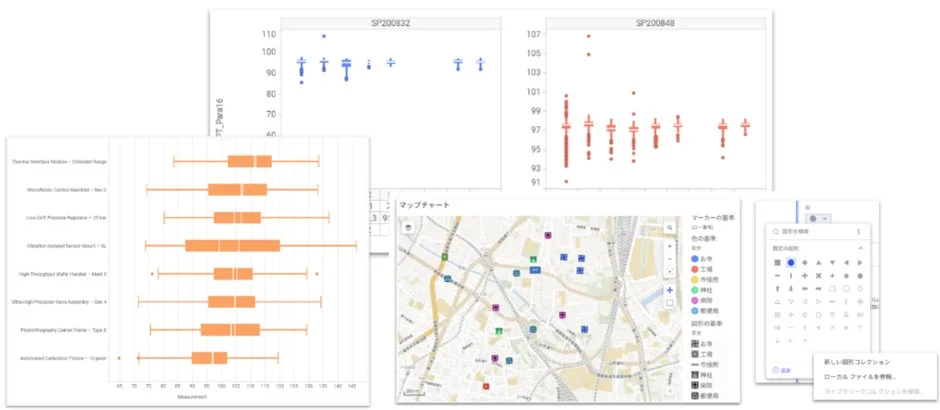Screen dimensions: 940x410
Task: Click the three-dot menu in shape search
Action: point(858,232)
